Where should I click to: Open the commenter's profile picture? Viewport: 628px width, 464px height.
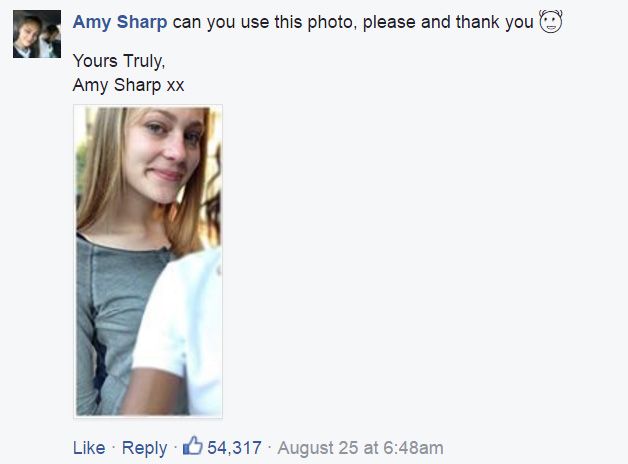(37, 34)
